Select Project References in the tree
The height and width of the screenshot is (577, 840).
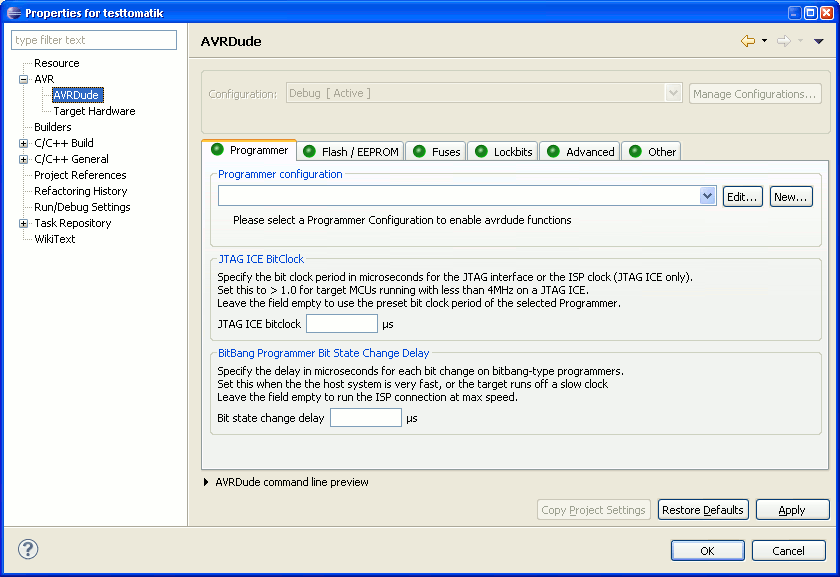(x=80, y=175)
